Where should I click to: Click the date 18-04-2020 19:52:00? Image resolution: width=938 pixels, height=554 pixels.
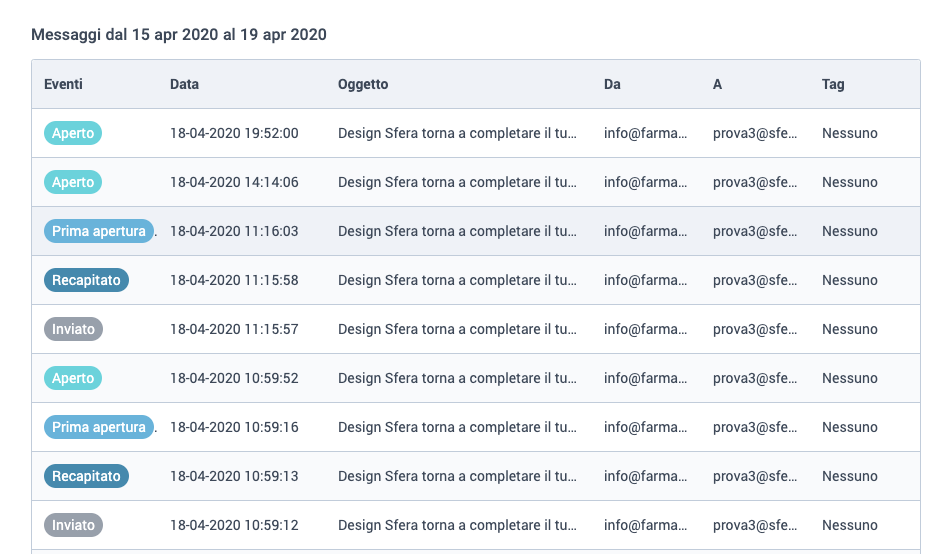point(234,133)
